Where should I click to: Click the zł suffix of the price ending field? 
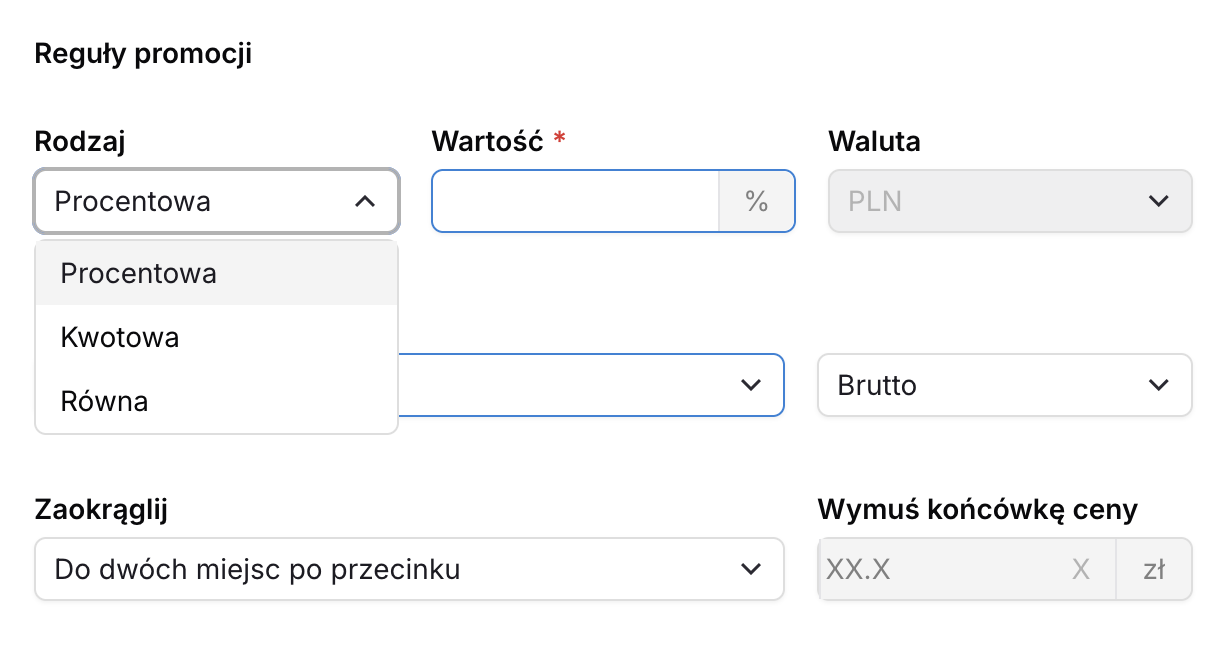[x=1154, y=570]
